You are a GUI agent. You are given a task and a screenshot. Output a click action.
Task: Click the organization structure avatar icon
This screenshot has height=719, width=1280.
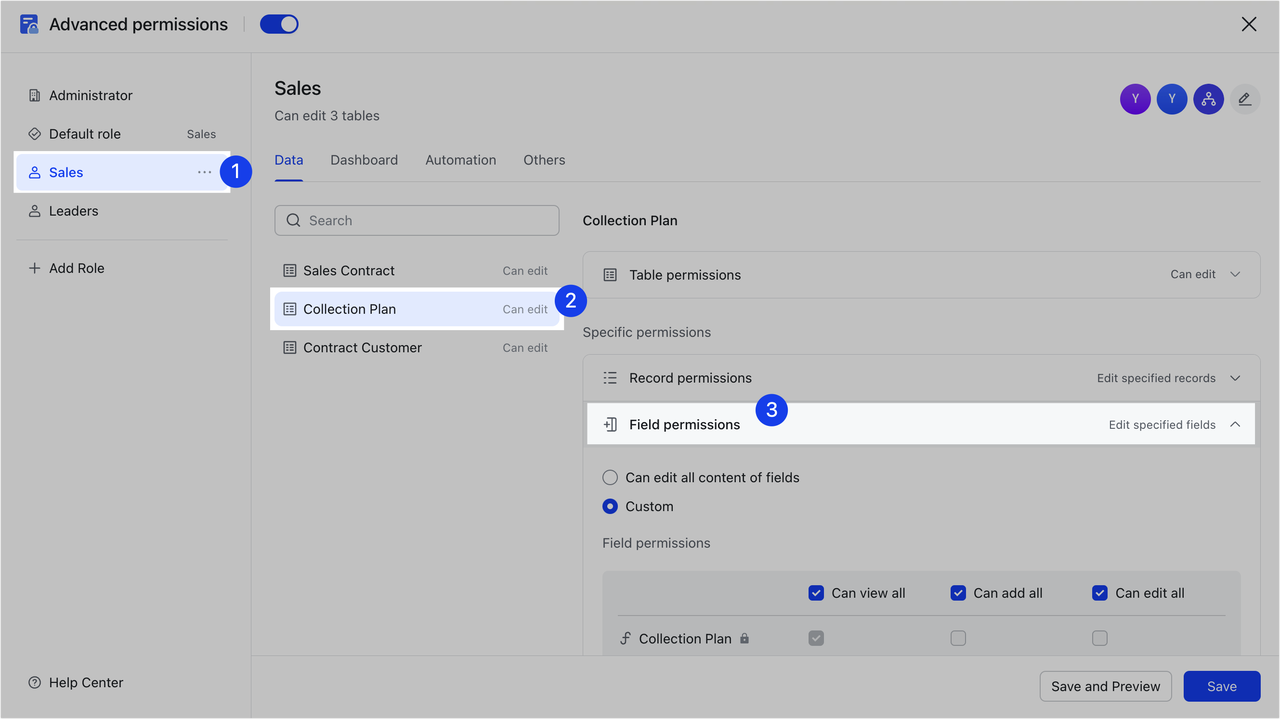(x=1208, y=98)
